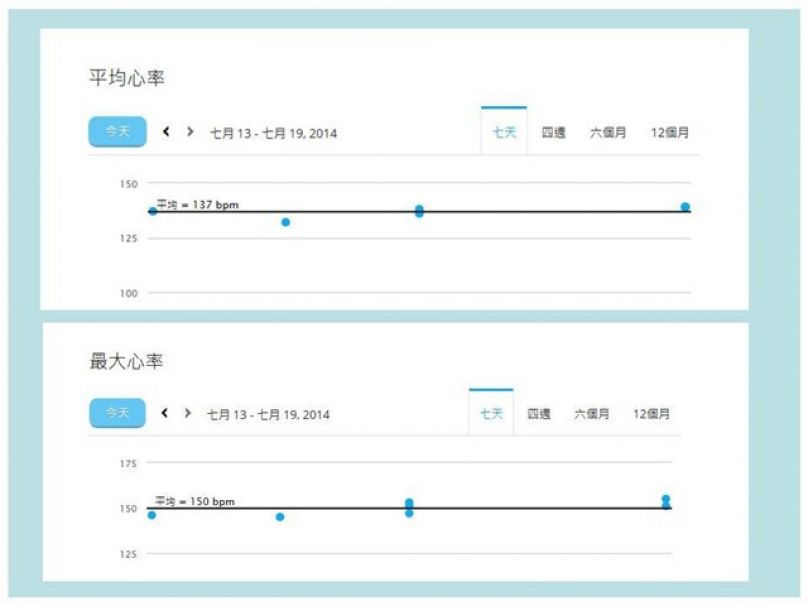Select leftmost data point in 平均心率 chart

152,211
